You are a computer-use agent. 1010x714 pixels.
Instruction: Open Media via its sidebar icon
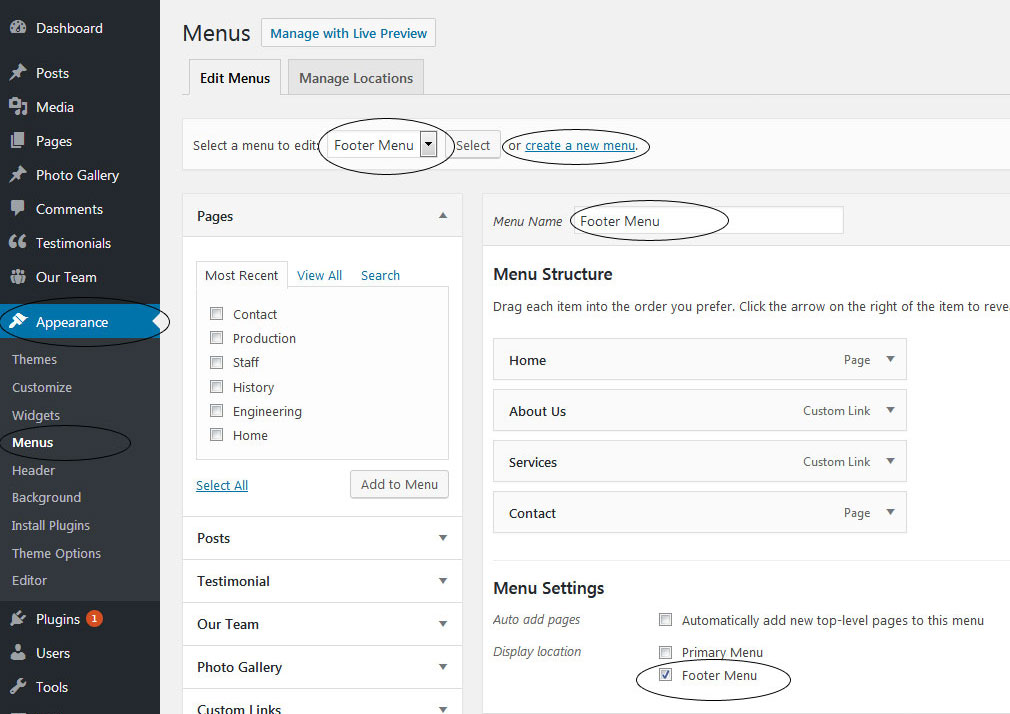click(x=18, y=107)
